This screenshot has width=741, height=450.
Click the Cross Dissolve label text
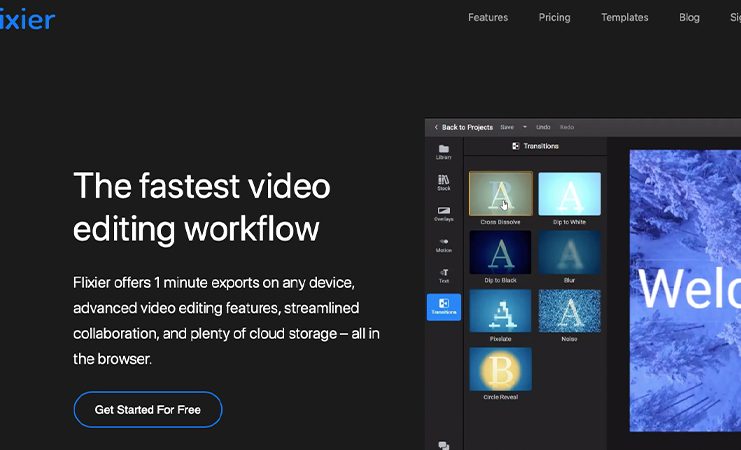[500, 222]
